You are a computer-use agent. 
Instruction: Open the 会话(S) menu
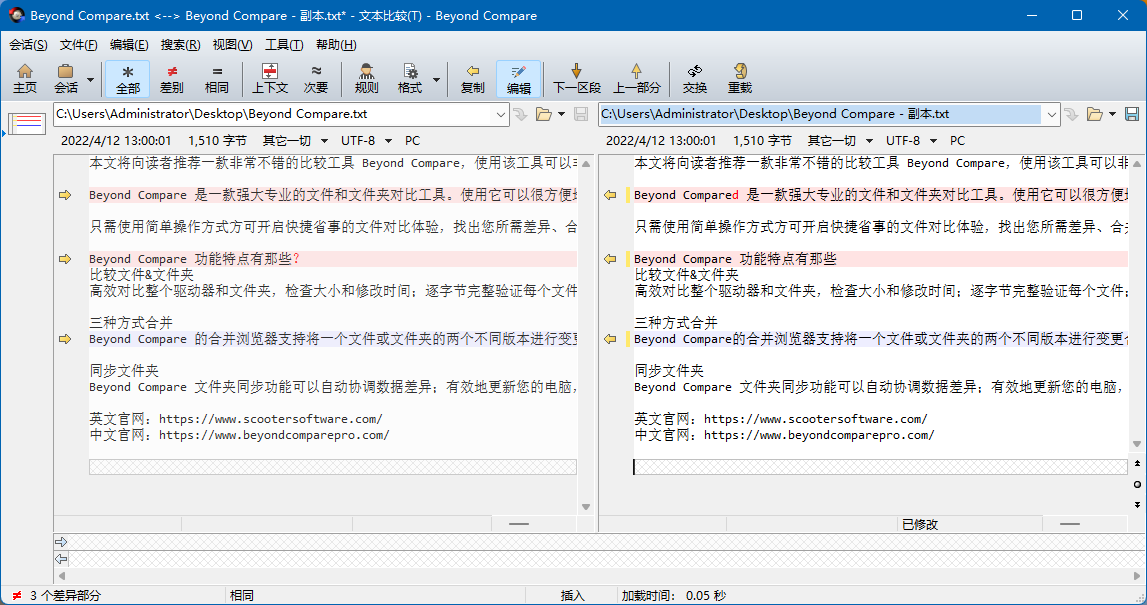[x=29, y=45]
